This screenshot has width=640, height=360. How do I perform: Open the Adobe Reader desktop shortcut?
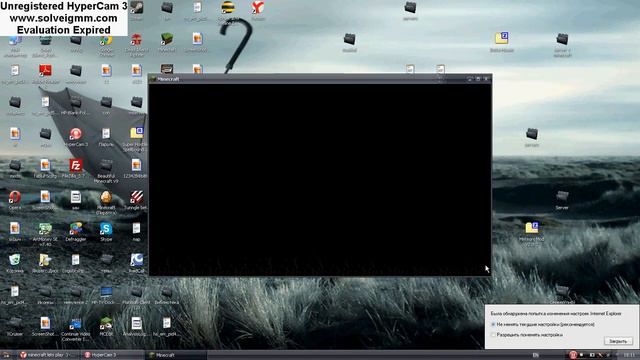(45, 71)
